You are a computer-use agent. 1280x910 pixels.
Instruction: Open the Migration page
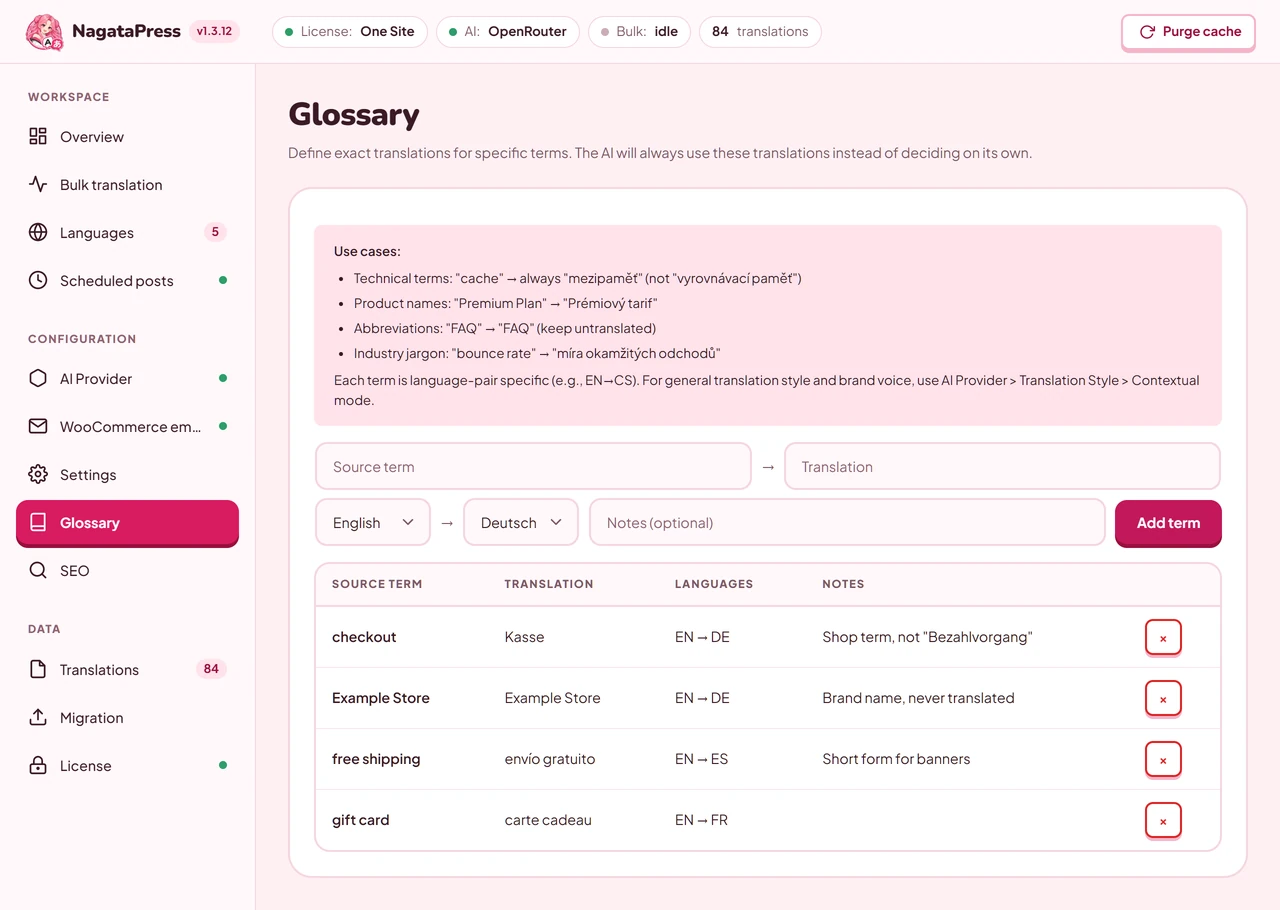(x=127, y=718)
